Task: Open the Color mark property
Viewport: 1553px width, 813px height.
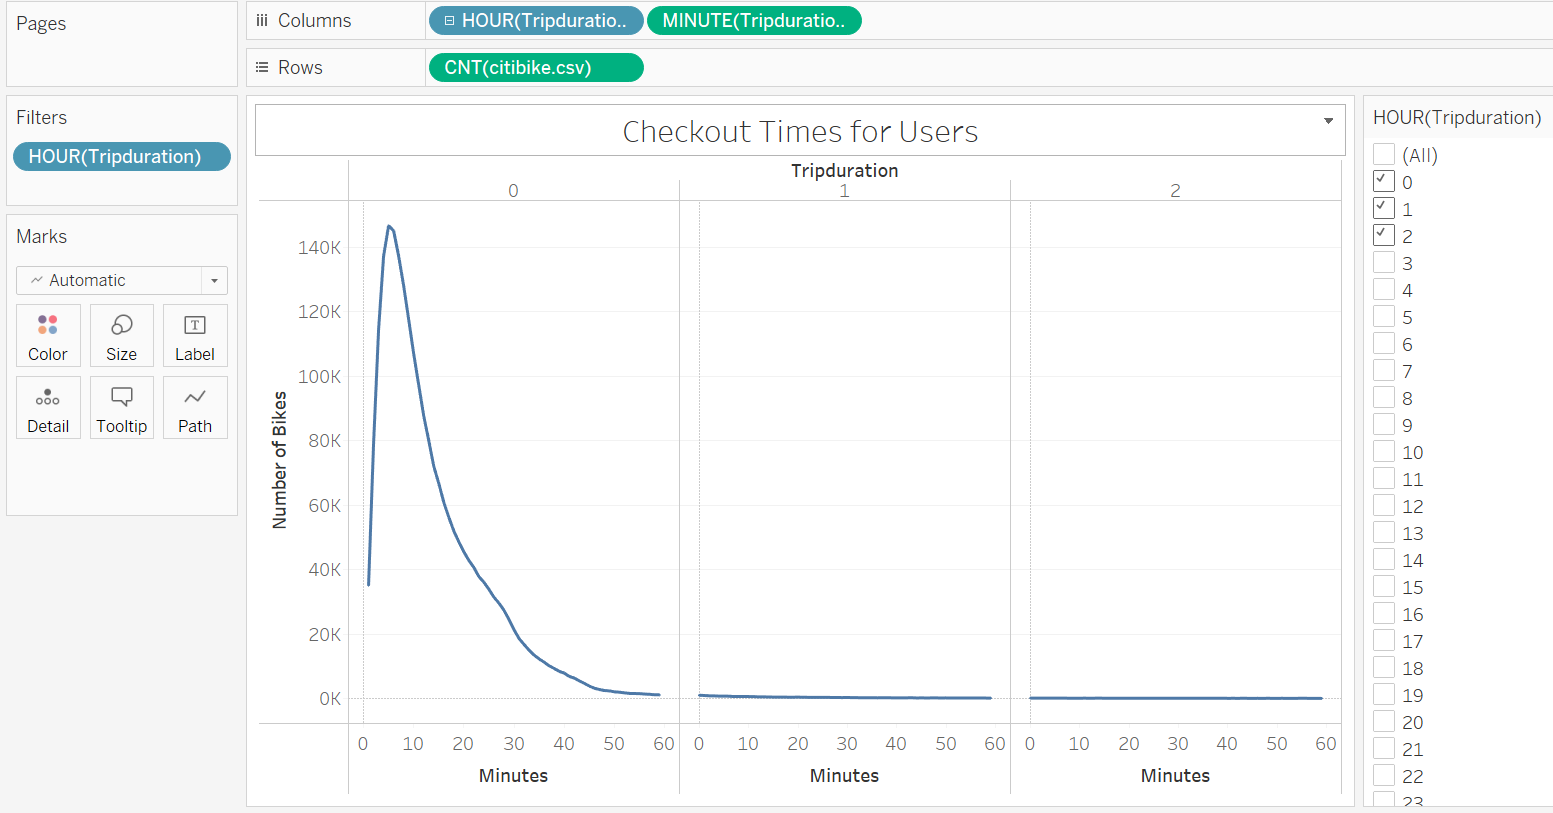Action: (47, 335)
